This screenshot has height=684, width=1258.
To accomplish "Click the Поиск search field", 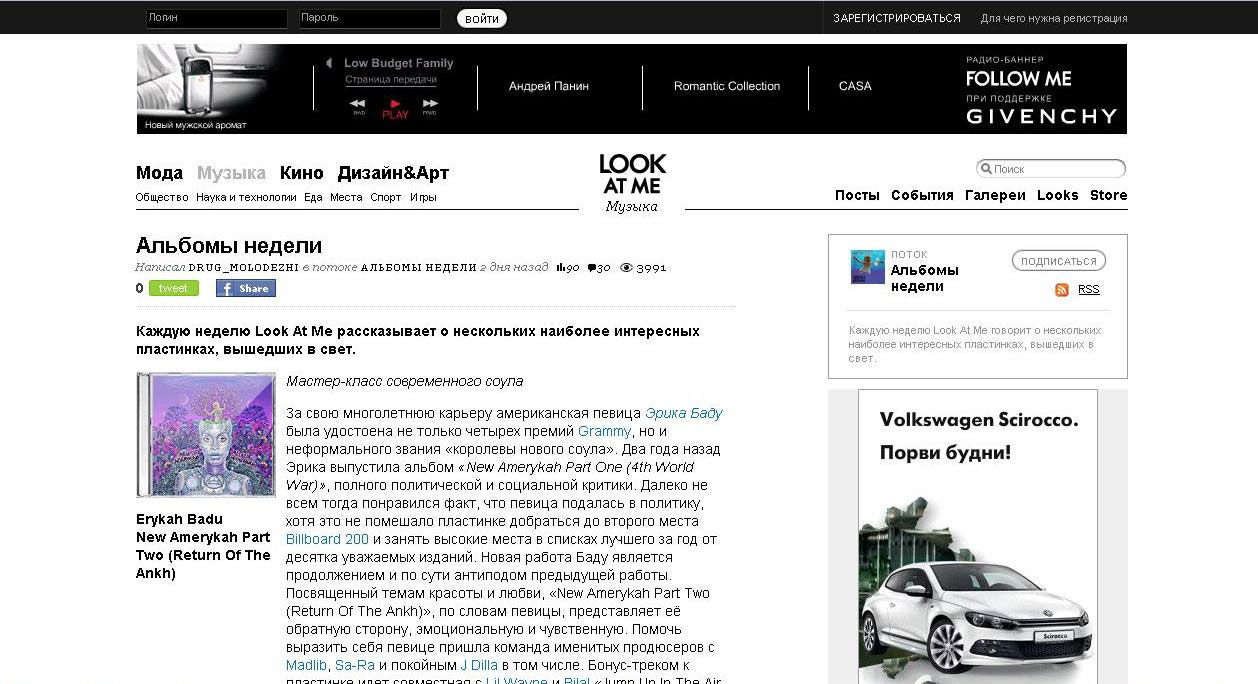I will pyautogui.click(x=1051, y=169).
